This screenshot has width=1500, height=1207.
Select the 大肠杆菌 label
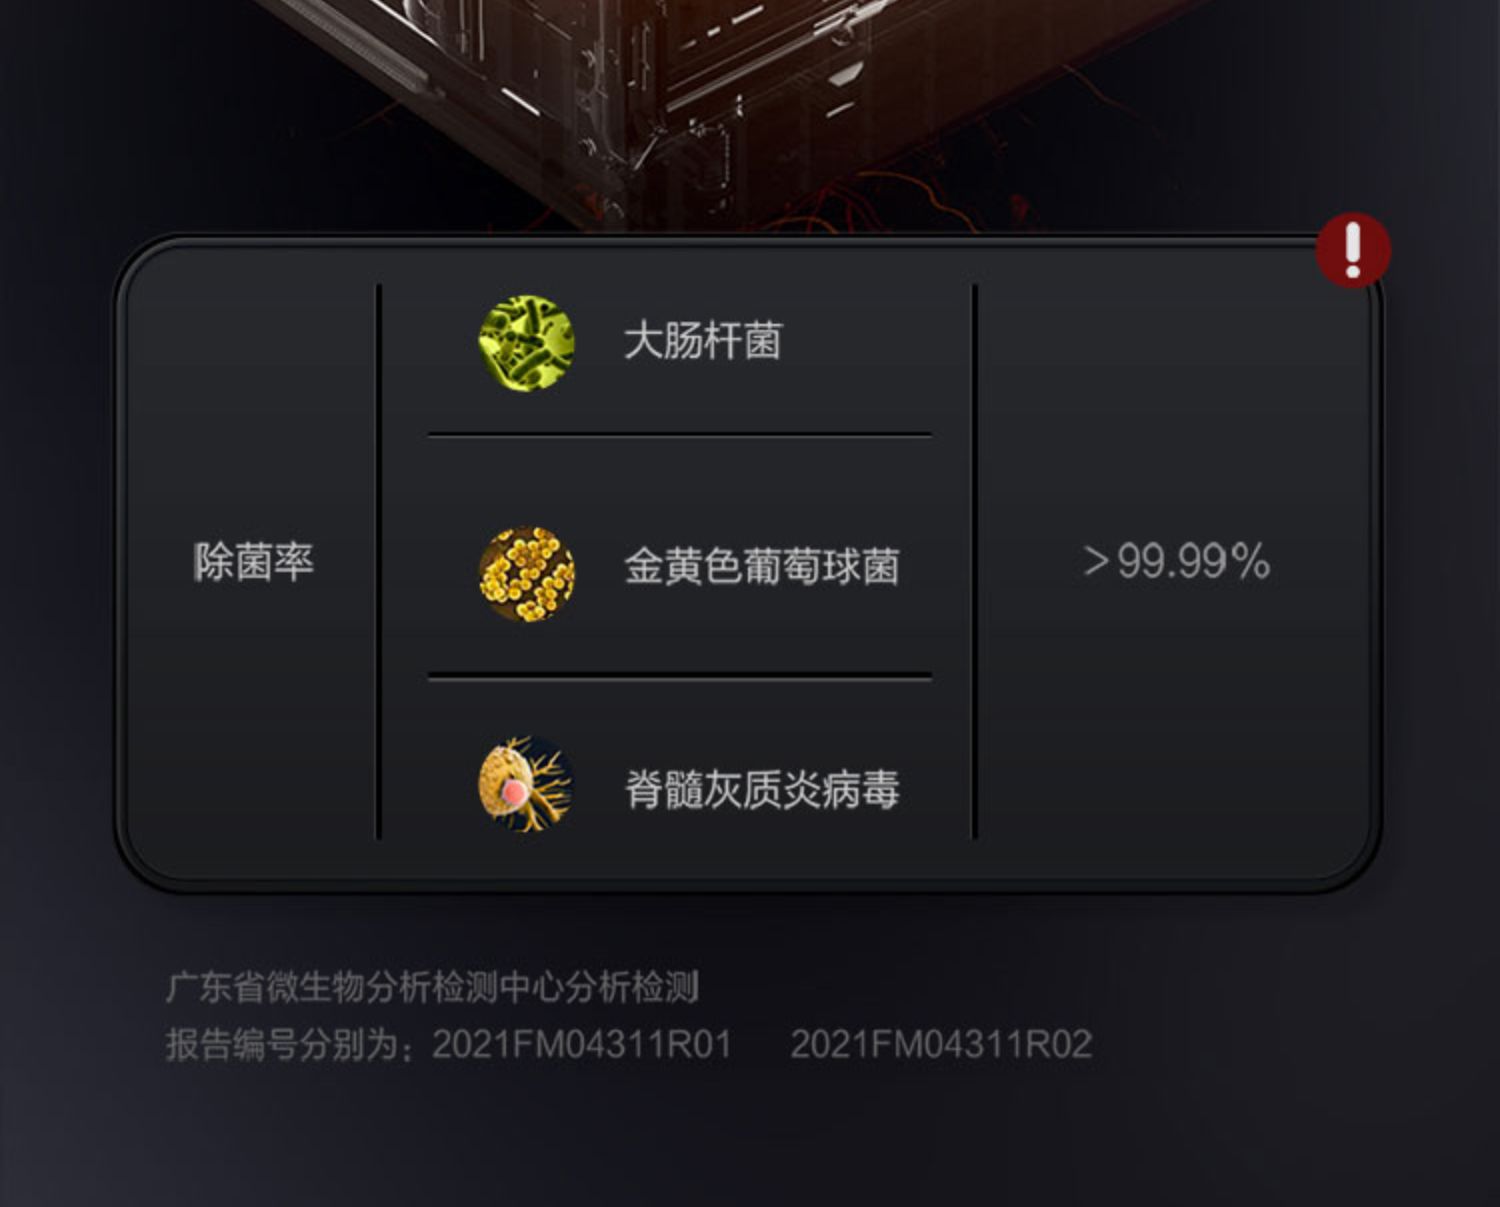702,341
